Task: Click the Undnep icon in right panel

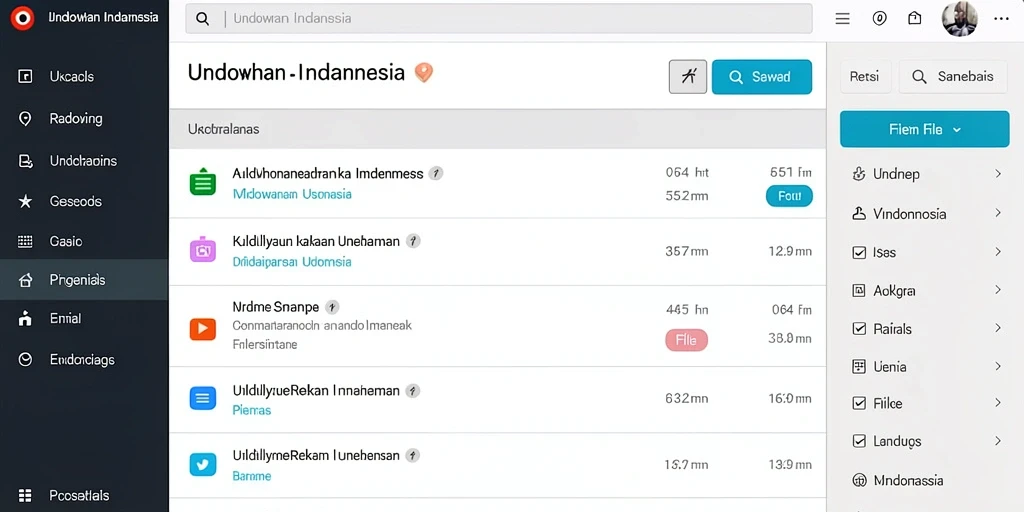Action: pyautogui.click(x=859, y=174)
